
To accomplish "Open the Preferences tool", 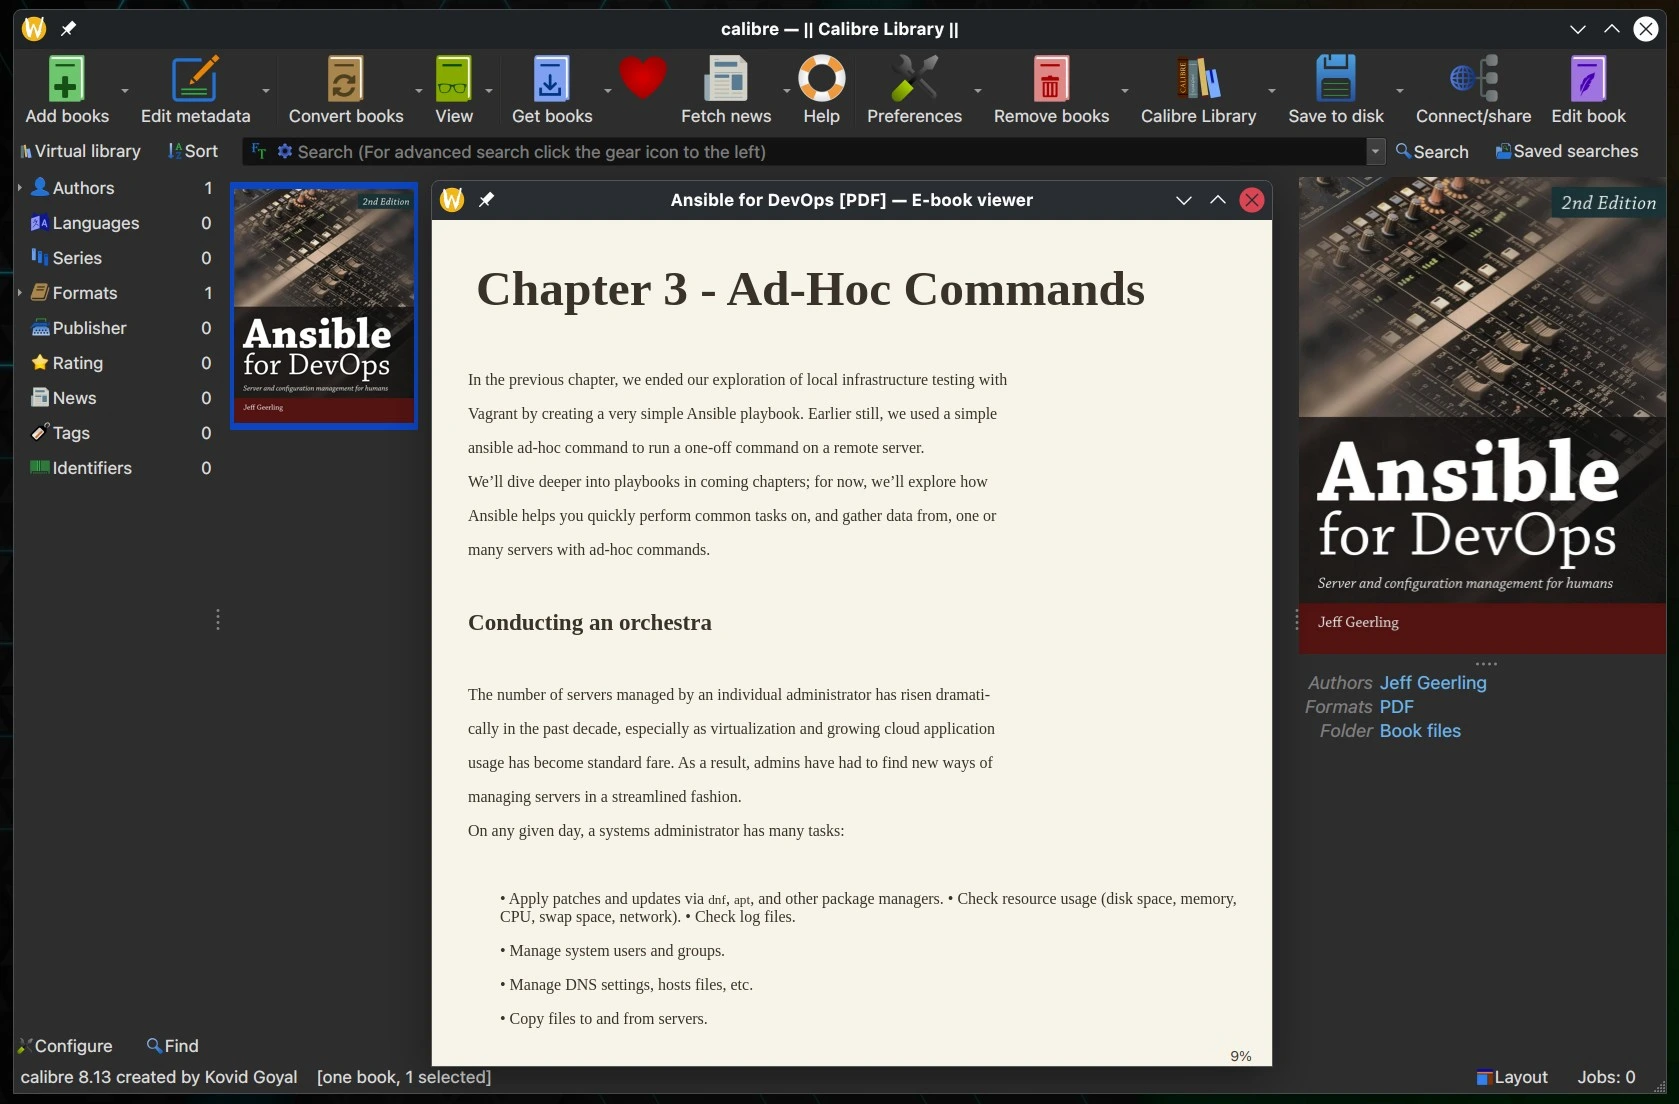I will [x=913, y=80].
